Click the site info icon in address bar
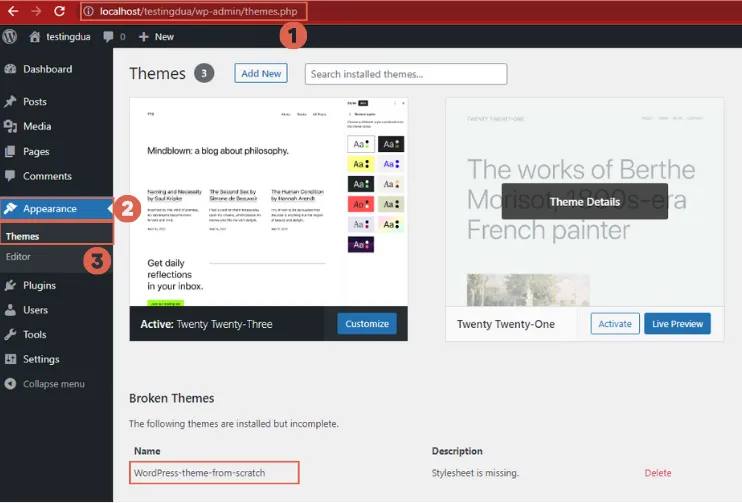Image resolution: width=742 pixels, height=503 pixels. click(x=89, y=11)
